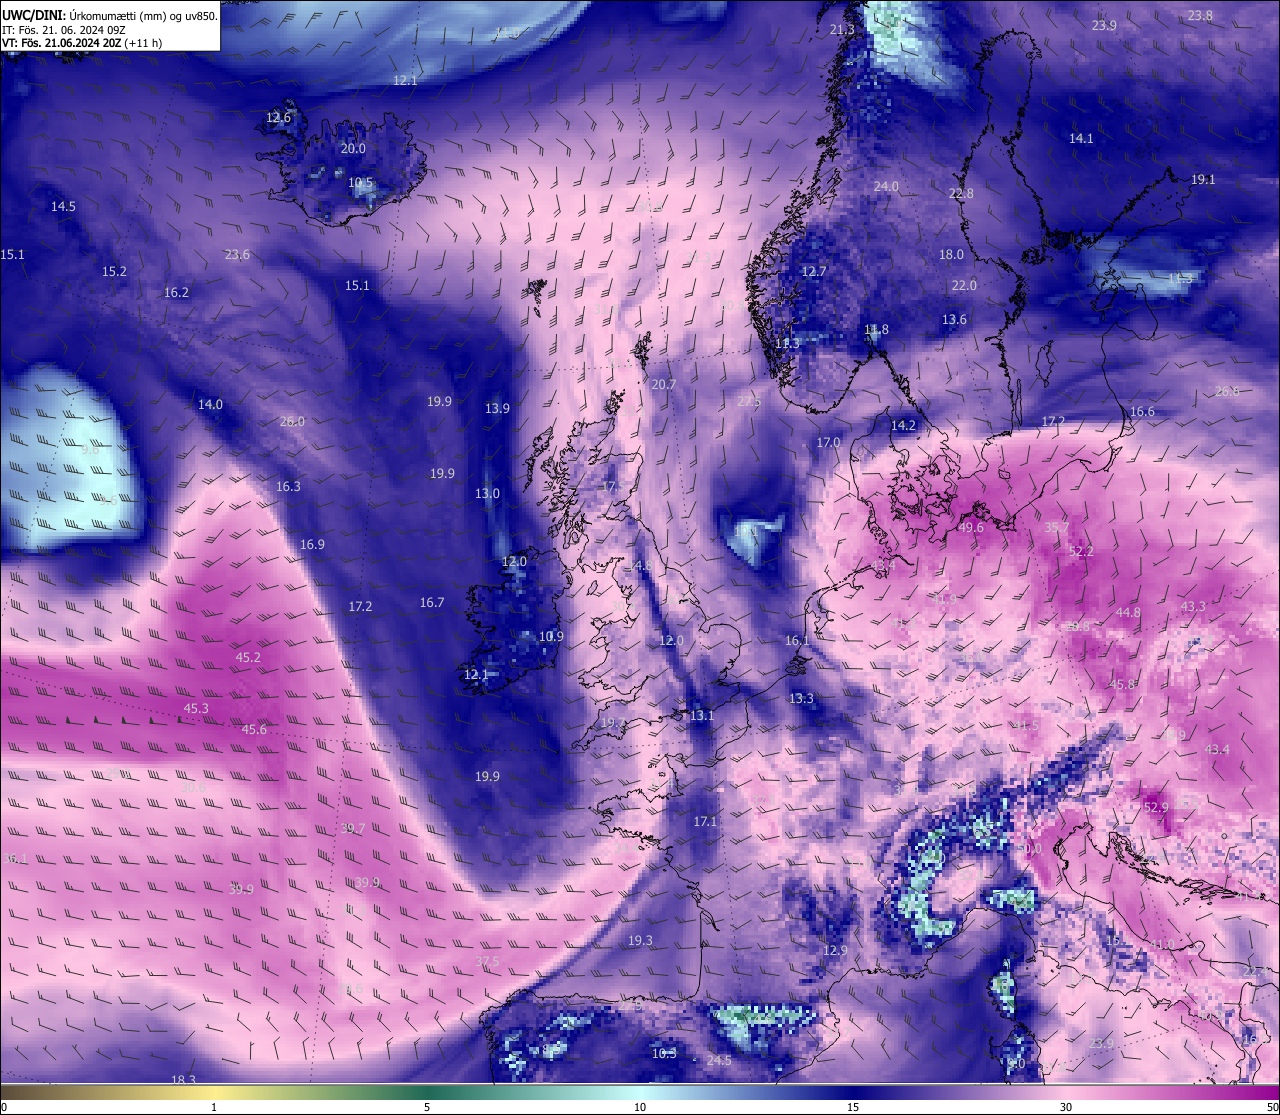Viewport: 1280px width, 1115px height.
Task: Click the 18.3 value near the colorbar
Action: click(x=183, y=1080)
